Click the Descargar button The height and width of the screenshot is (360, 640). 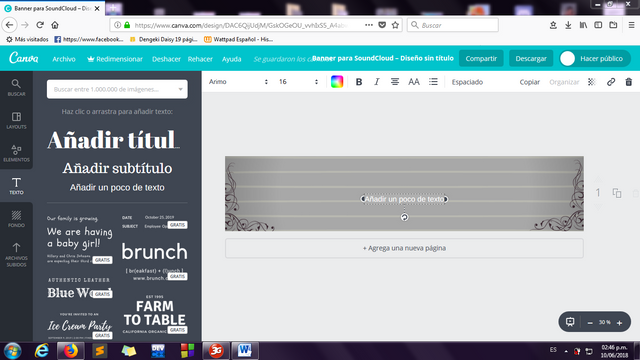[x=531, y=58]
